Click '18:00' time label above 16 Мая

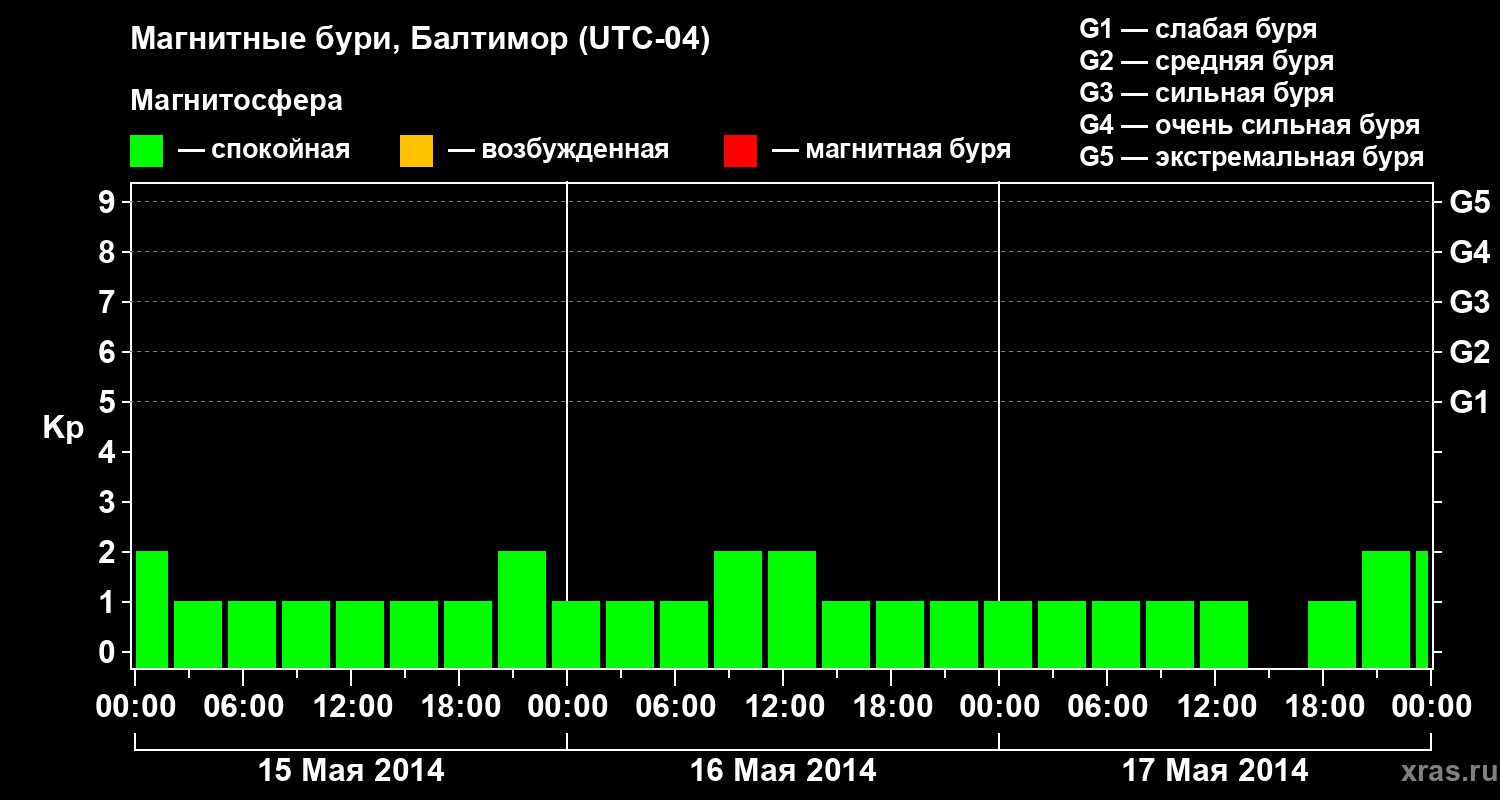(891, 706)
